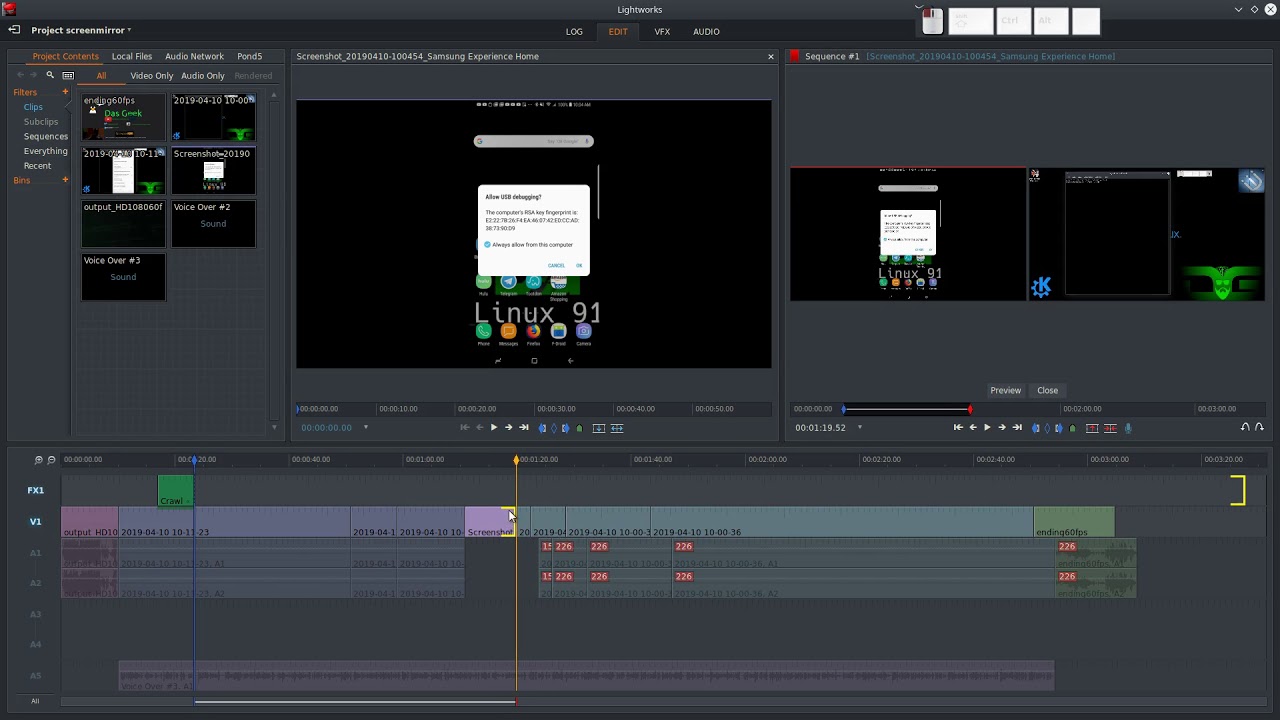This screenshot has width=1280, height=720.
Task: Toggle the A3 audio track
Action: [35, 614]
